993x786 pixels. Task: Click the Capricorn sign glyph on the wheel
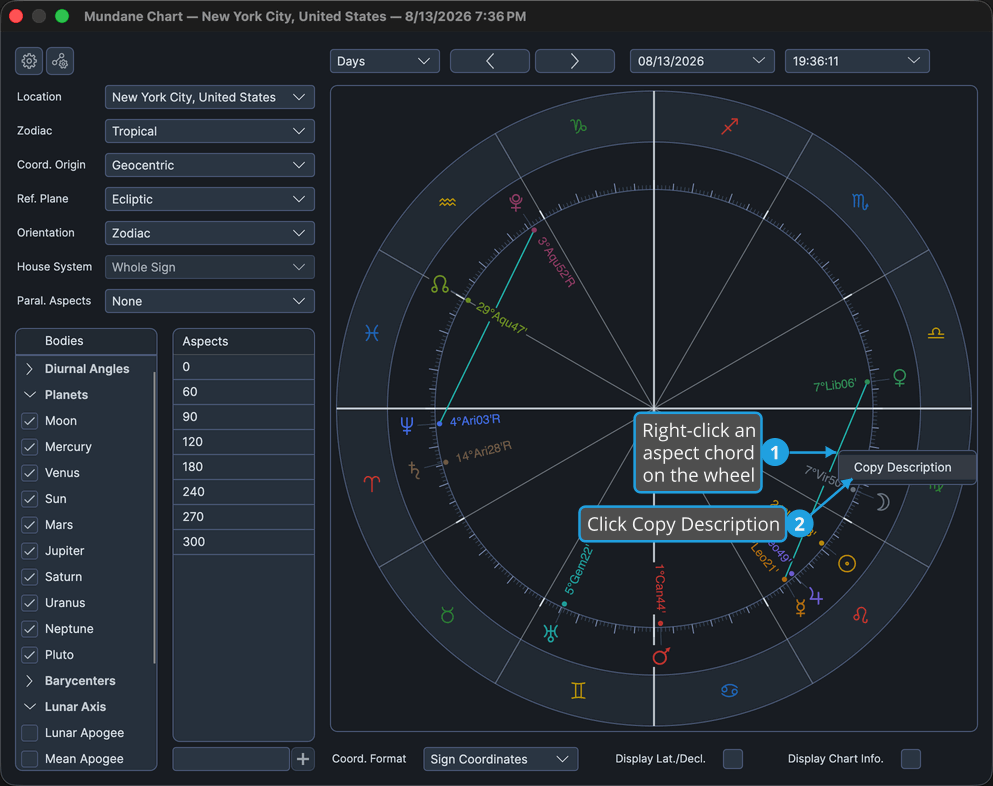(x=578, y=126)
